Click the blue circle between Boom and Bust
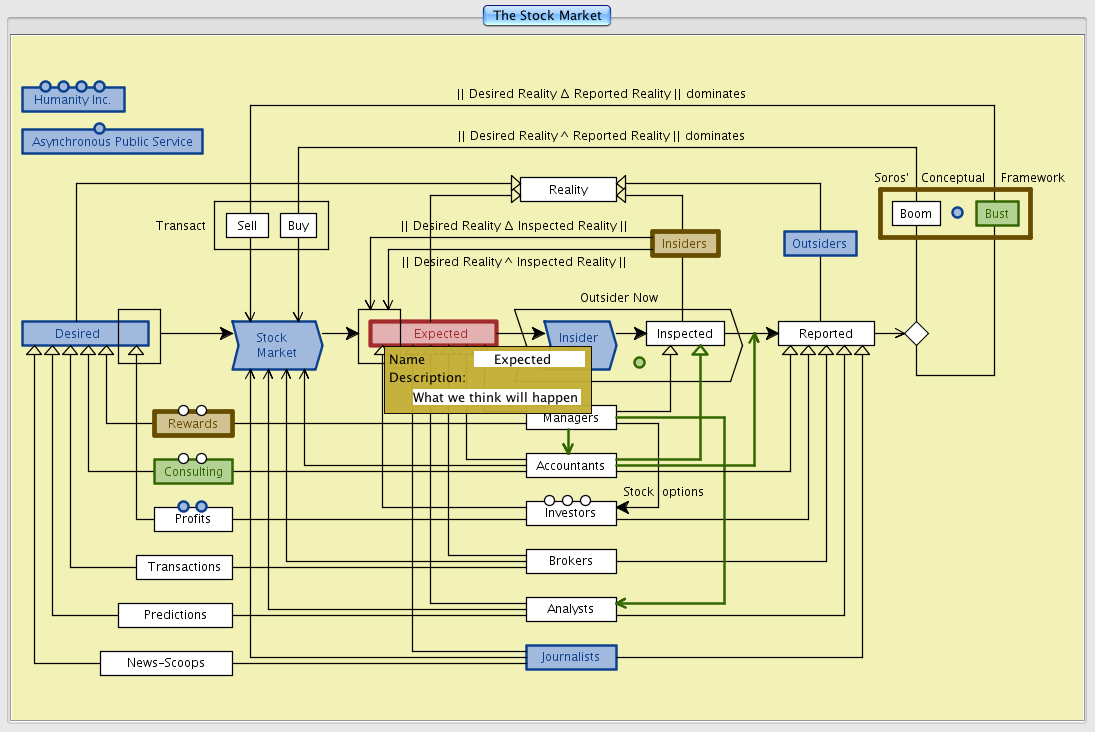 (957, 213)
